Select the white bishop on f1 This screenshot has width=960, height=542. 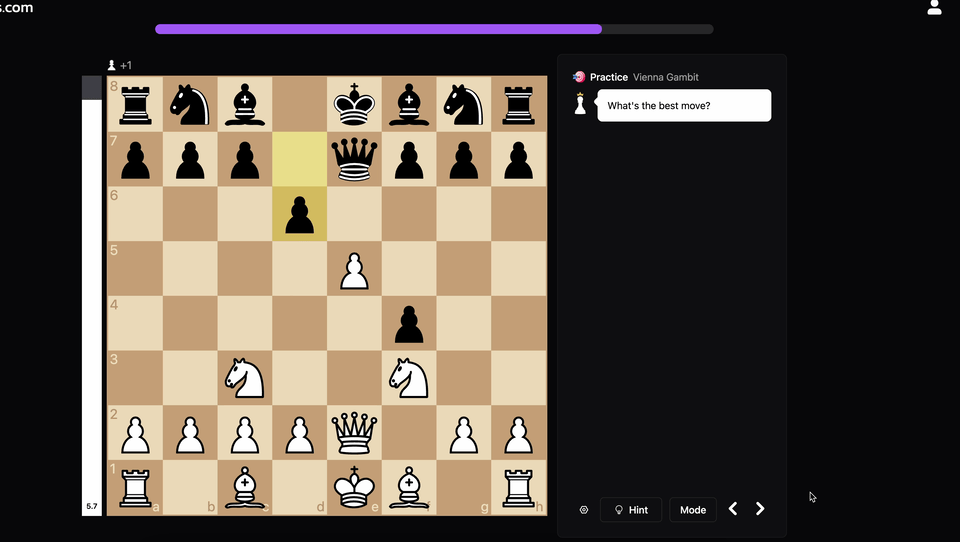[409, 487]
